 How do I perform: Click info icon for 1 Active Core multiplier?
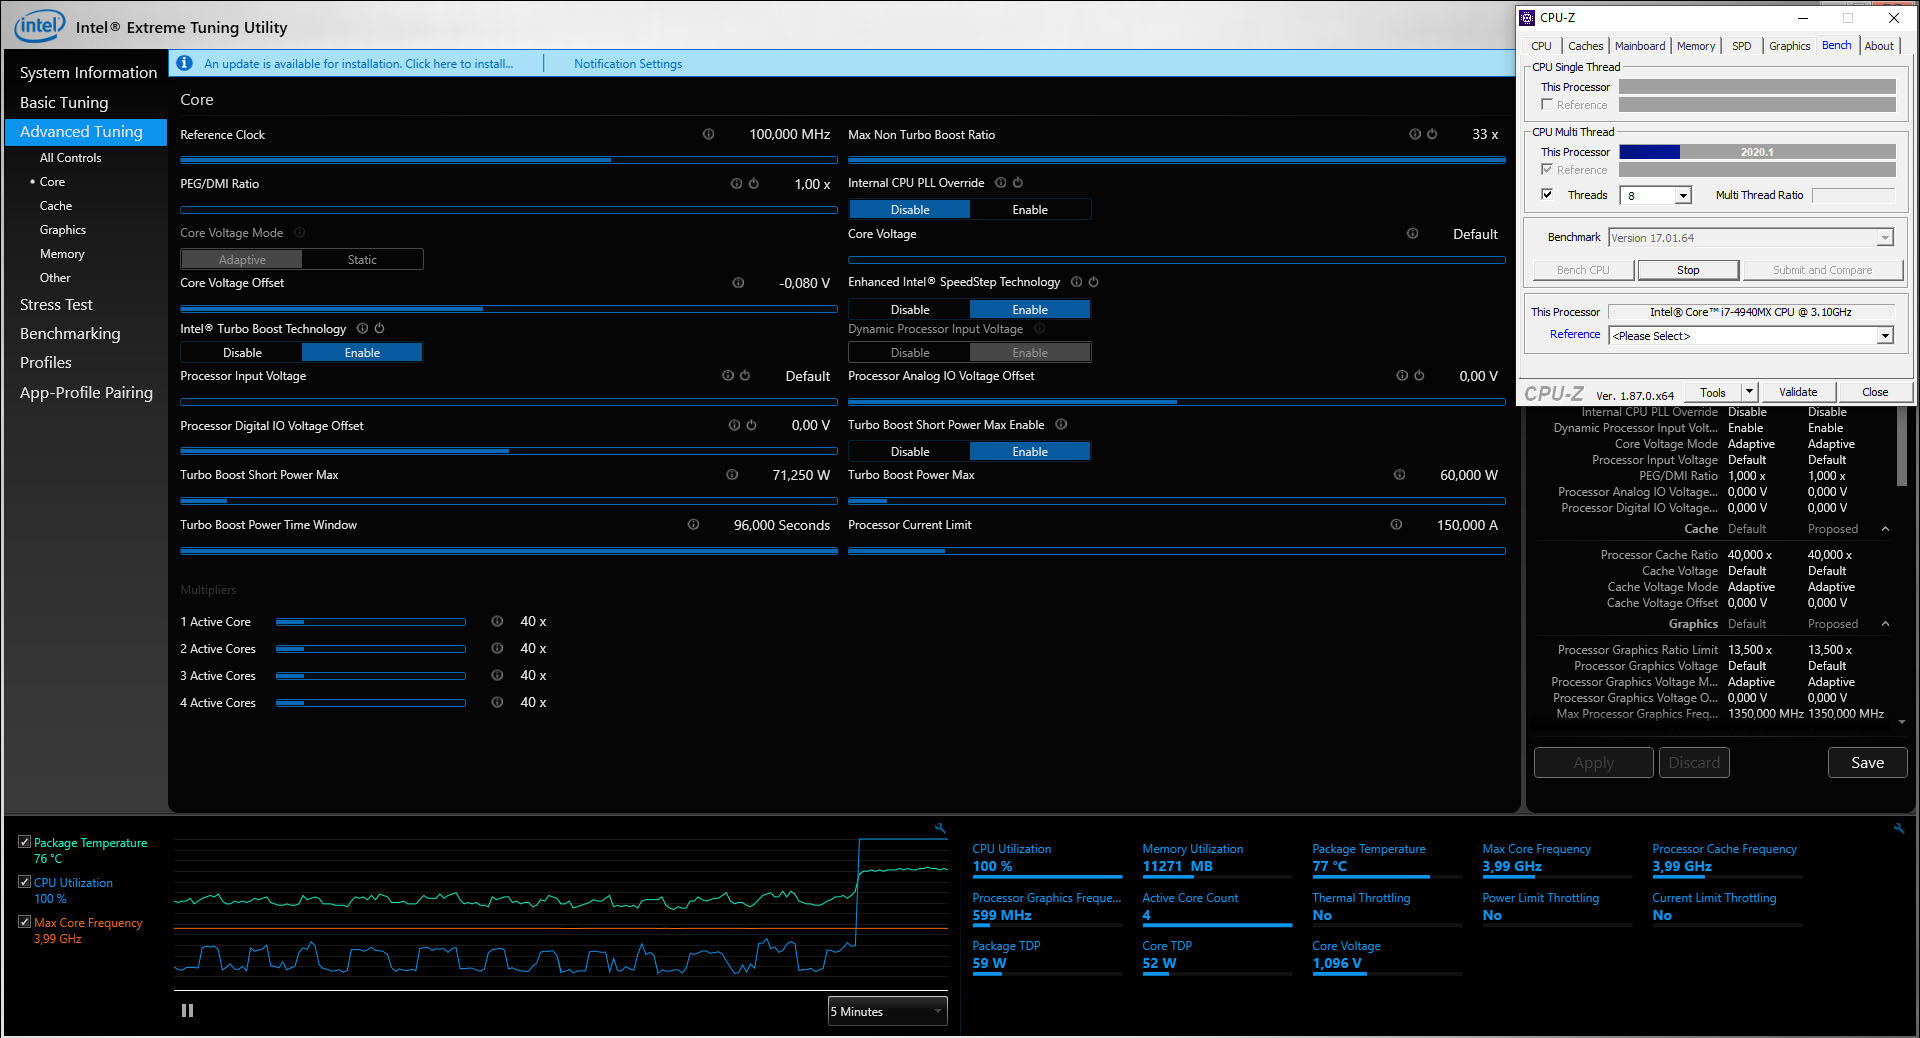[x=497, y=622]
